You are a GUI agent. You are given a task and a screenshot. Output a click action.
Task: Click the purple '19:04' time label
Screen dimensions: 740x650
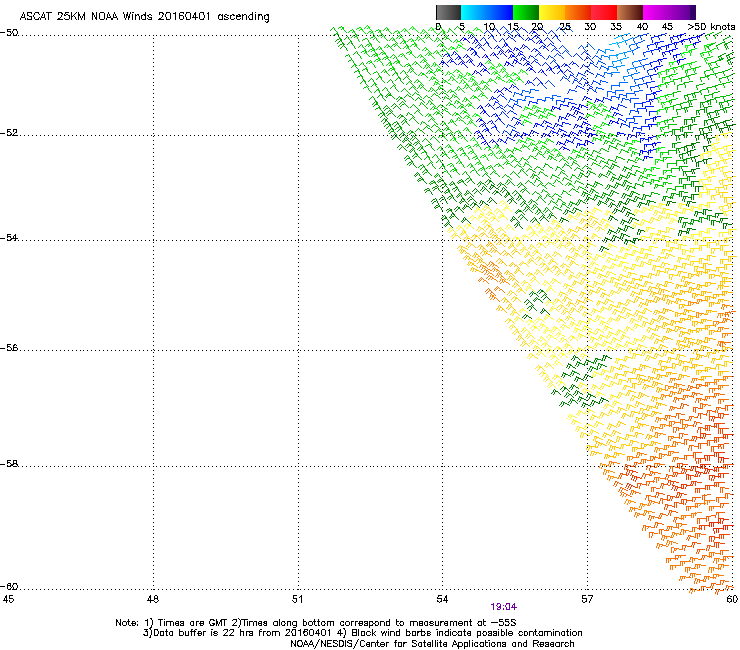503,607
